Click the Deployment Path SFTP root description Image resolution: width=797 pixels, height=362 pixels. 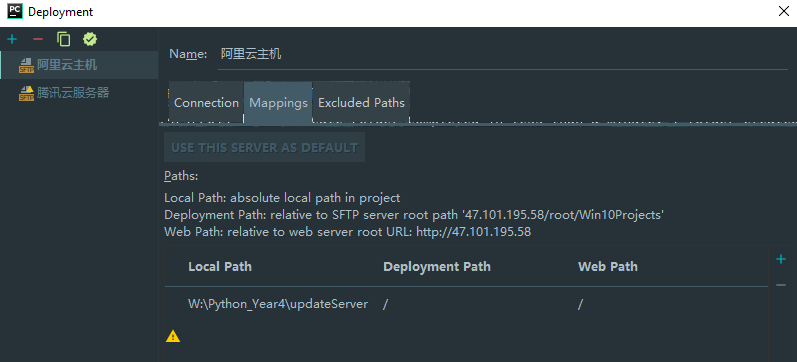pos(414,215)
